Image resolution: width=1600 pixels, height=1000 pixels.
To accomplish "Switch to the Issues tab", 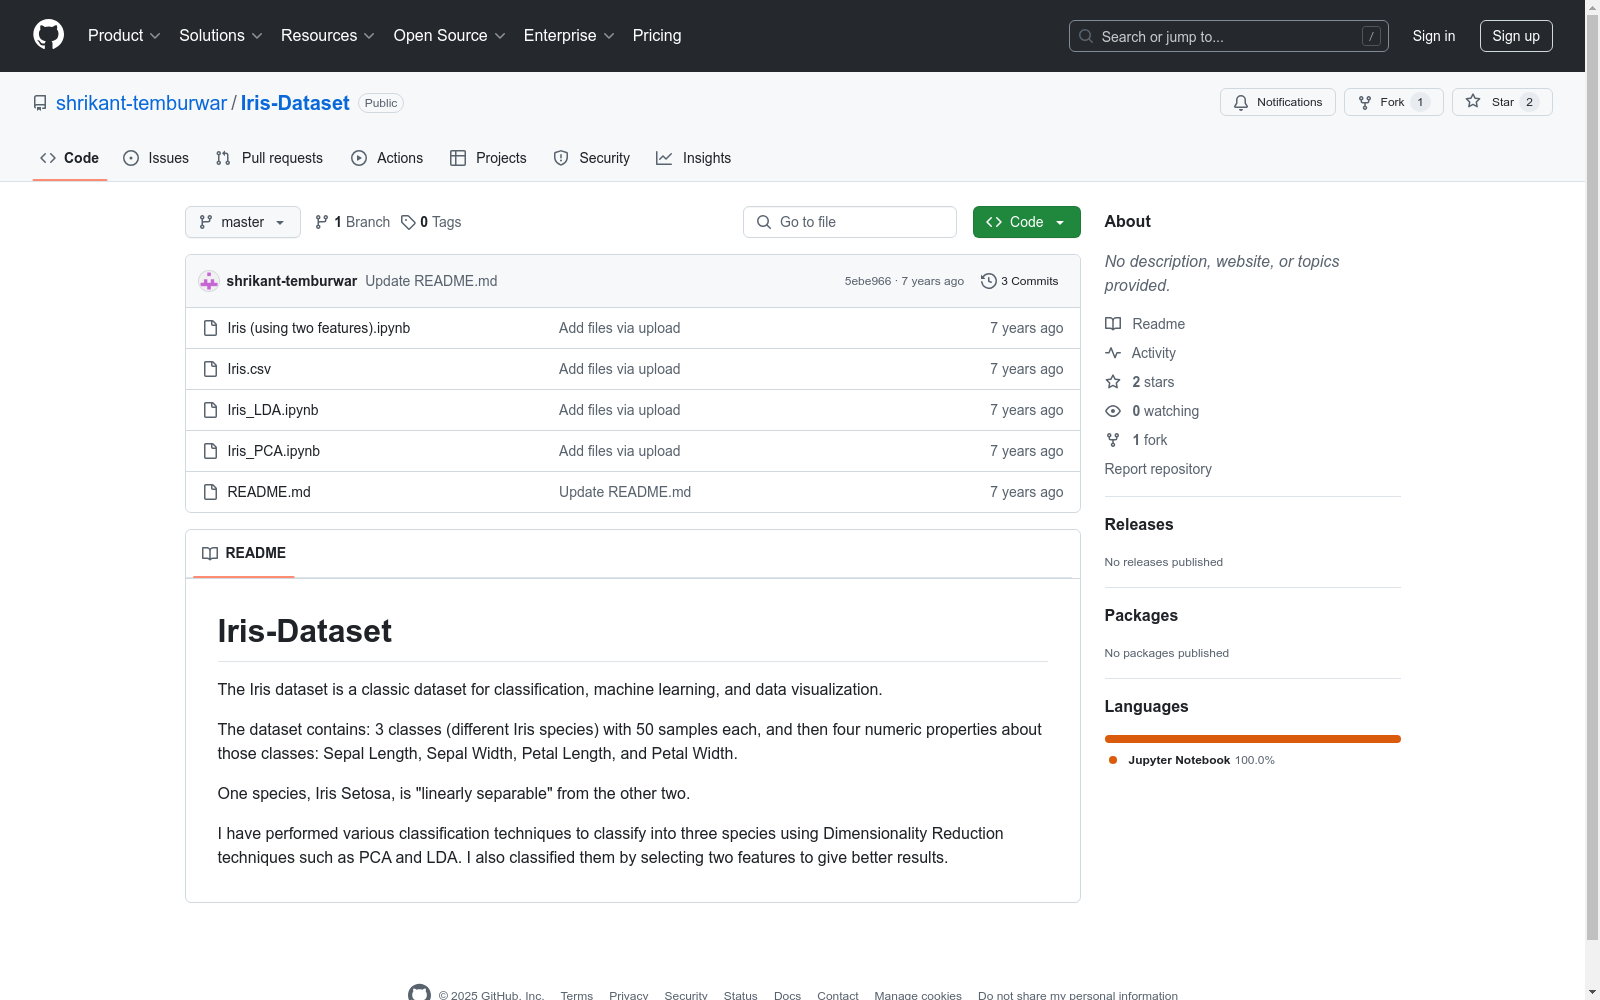I will click(x=156, y=158).
